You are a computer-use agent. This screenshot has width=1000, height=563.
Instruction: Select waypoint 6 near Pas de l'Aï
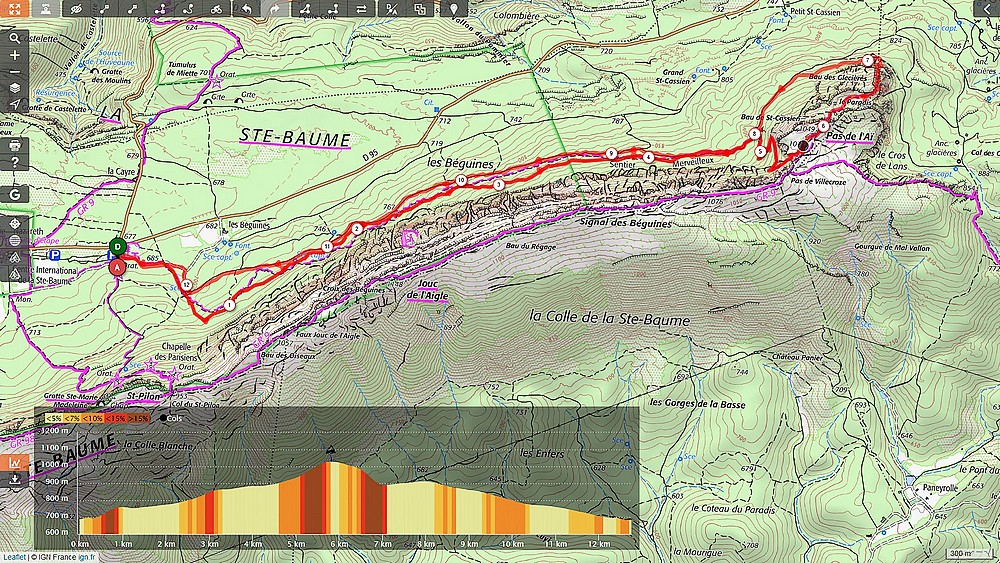824,126
